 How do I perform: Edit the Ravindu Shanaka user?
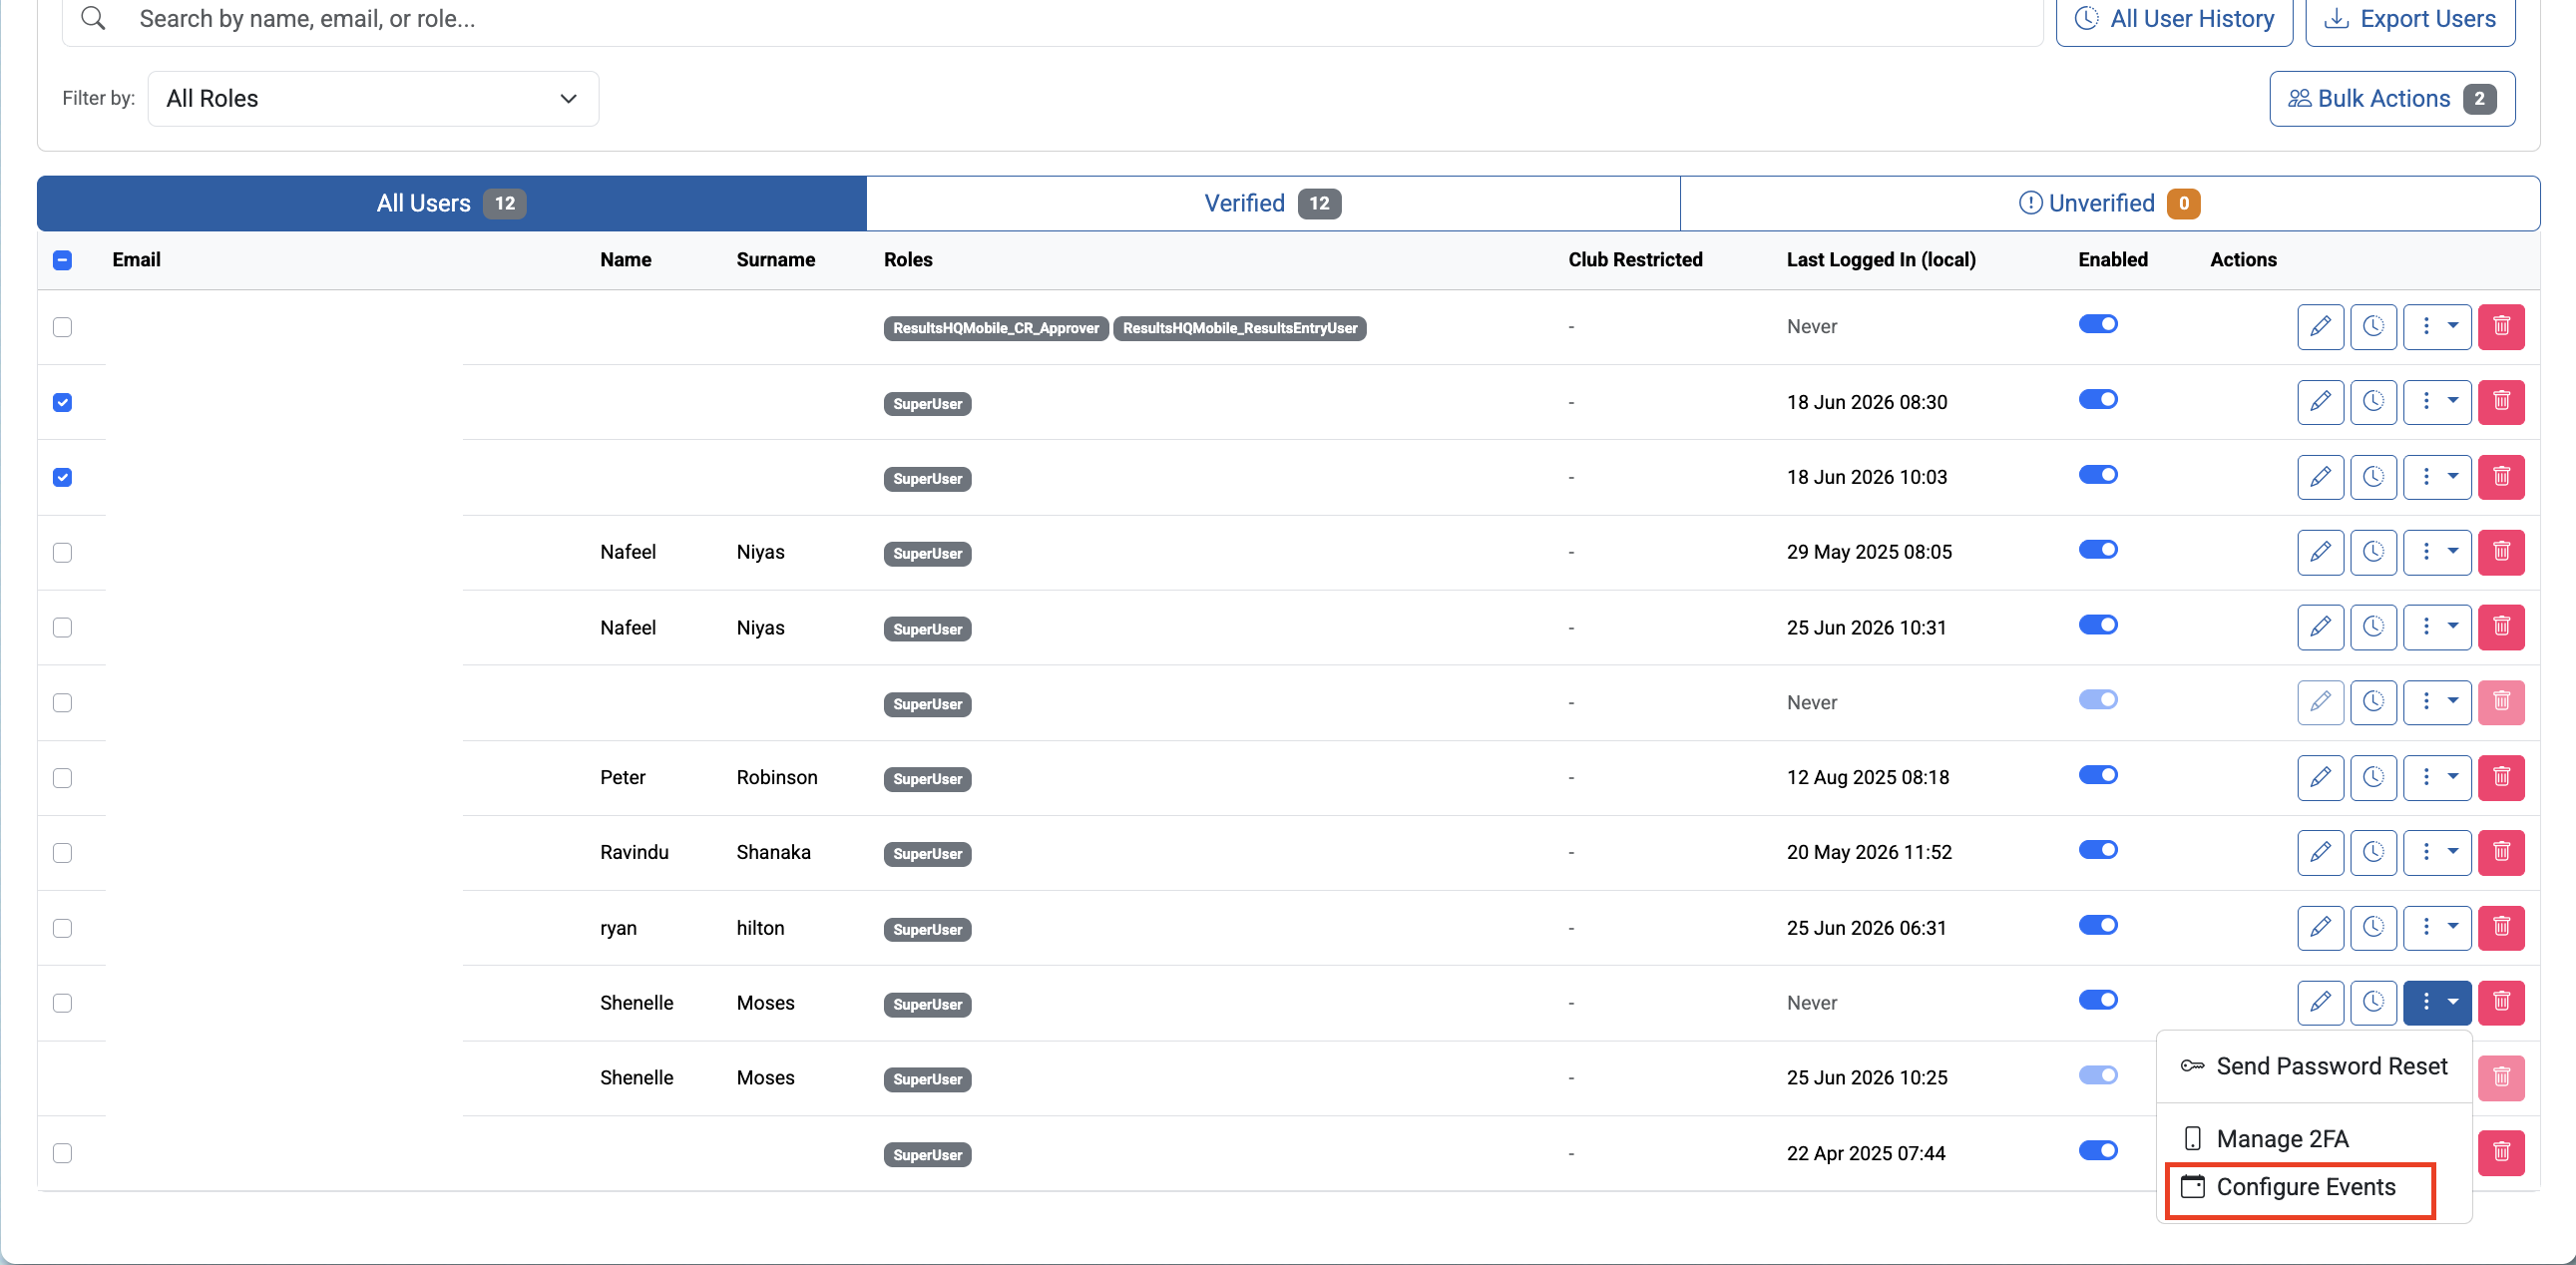coord(2320,852)
